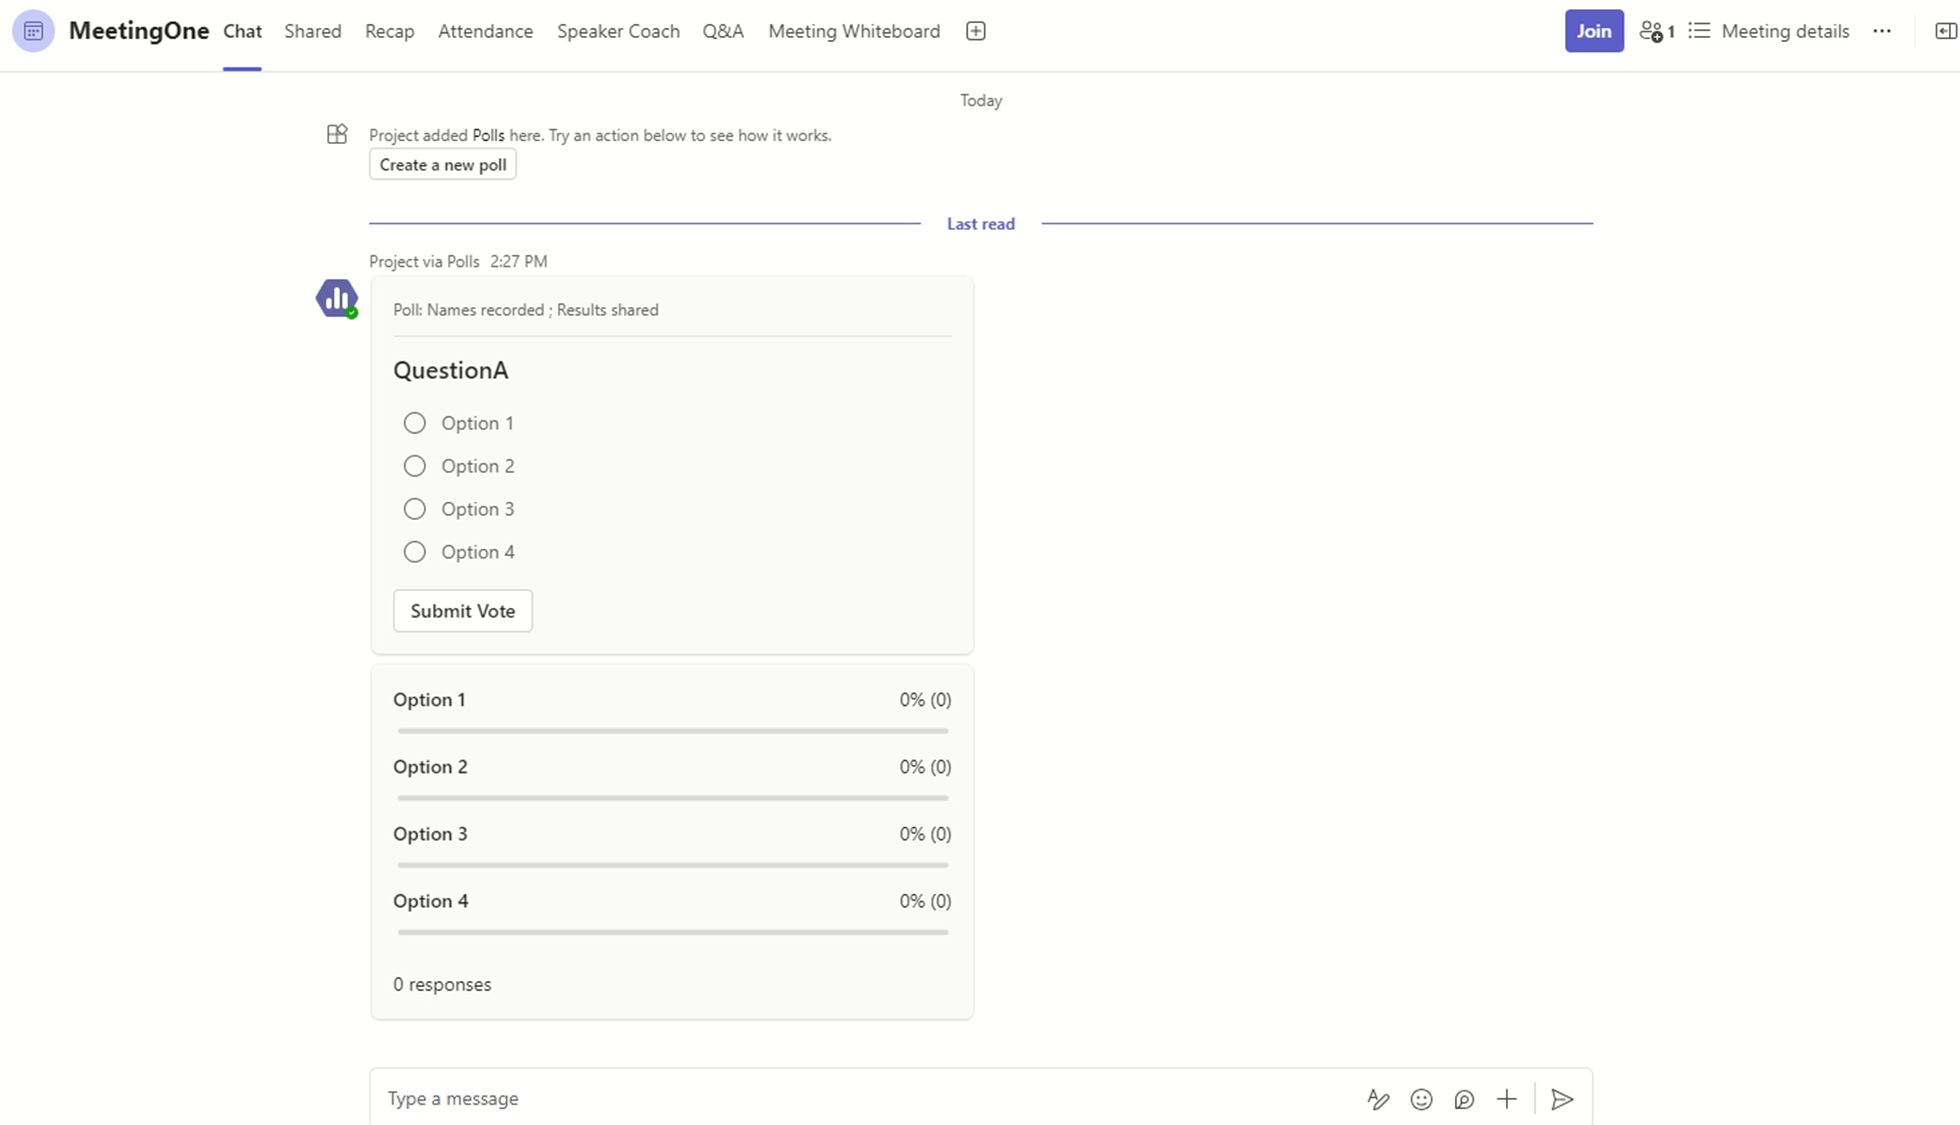
Task: Select Option 3 radio button
Action: coord(414,509)
